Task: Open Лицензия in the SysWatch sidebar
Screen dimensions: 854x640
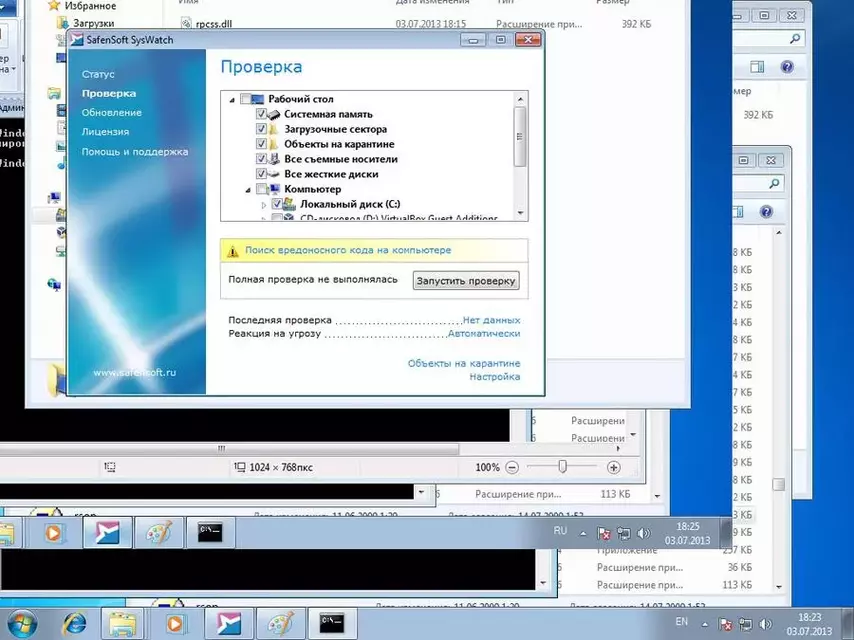Action: point(105,131)
